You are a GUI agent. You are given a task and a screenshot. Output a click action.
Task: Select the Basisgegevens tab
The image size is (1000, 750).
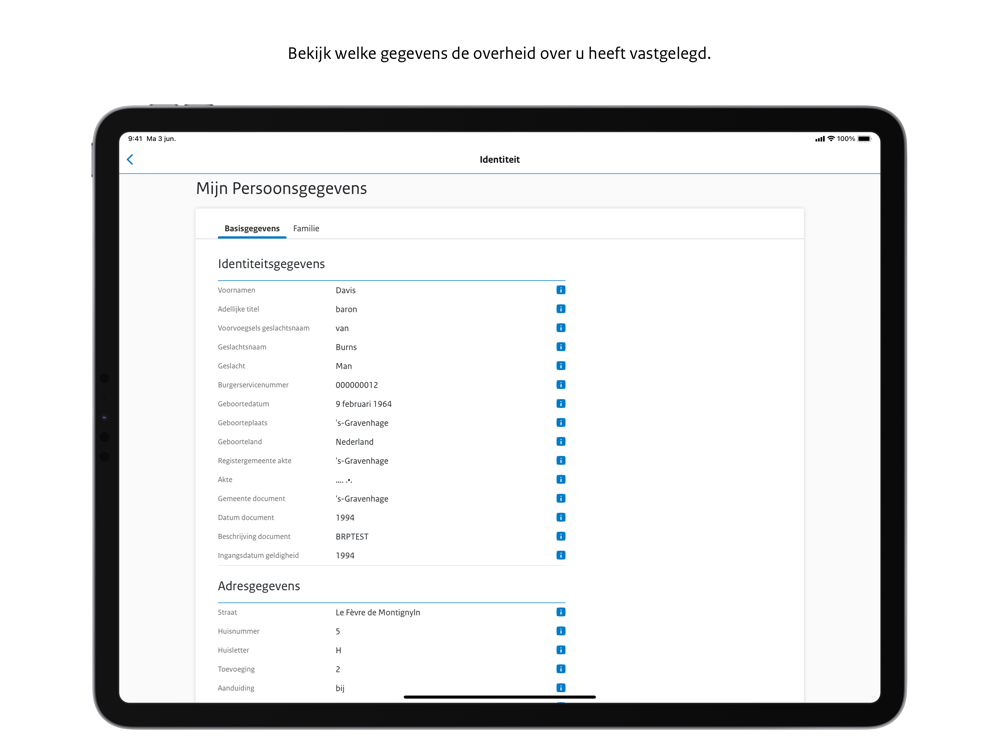252,228
